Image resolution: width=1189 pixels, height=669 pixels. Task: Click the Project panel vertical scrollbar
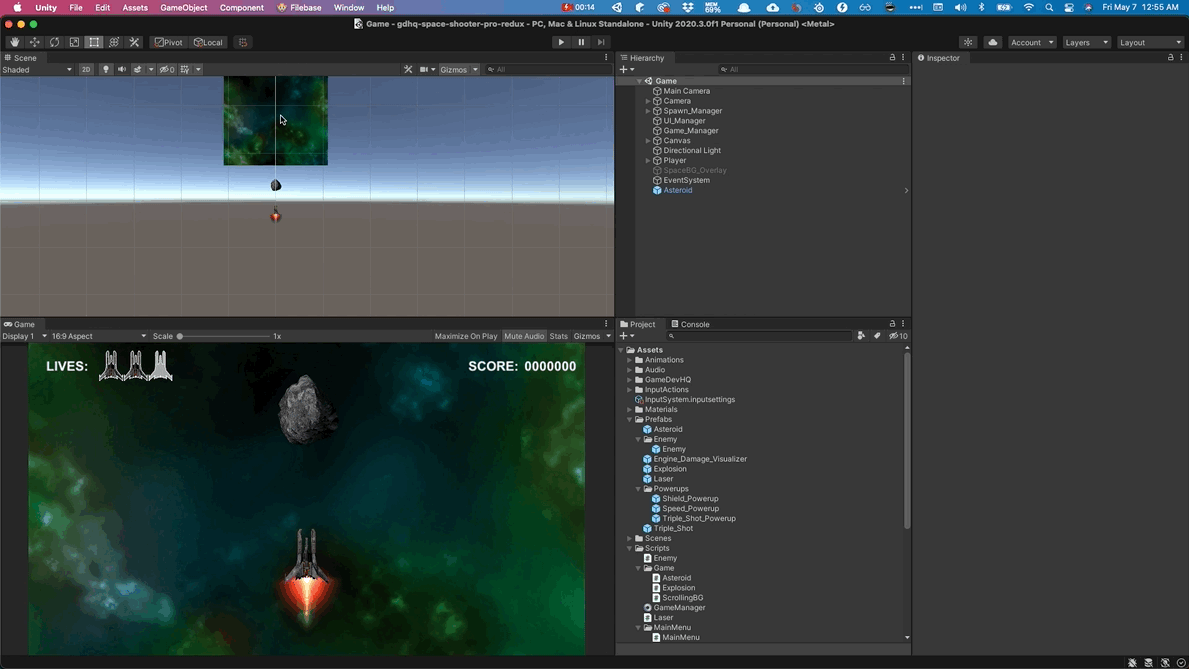tap(907, 440)
